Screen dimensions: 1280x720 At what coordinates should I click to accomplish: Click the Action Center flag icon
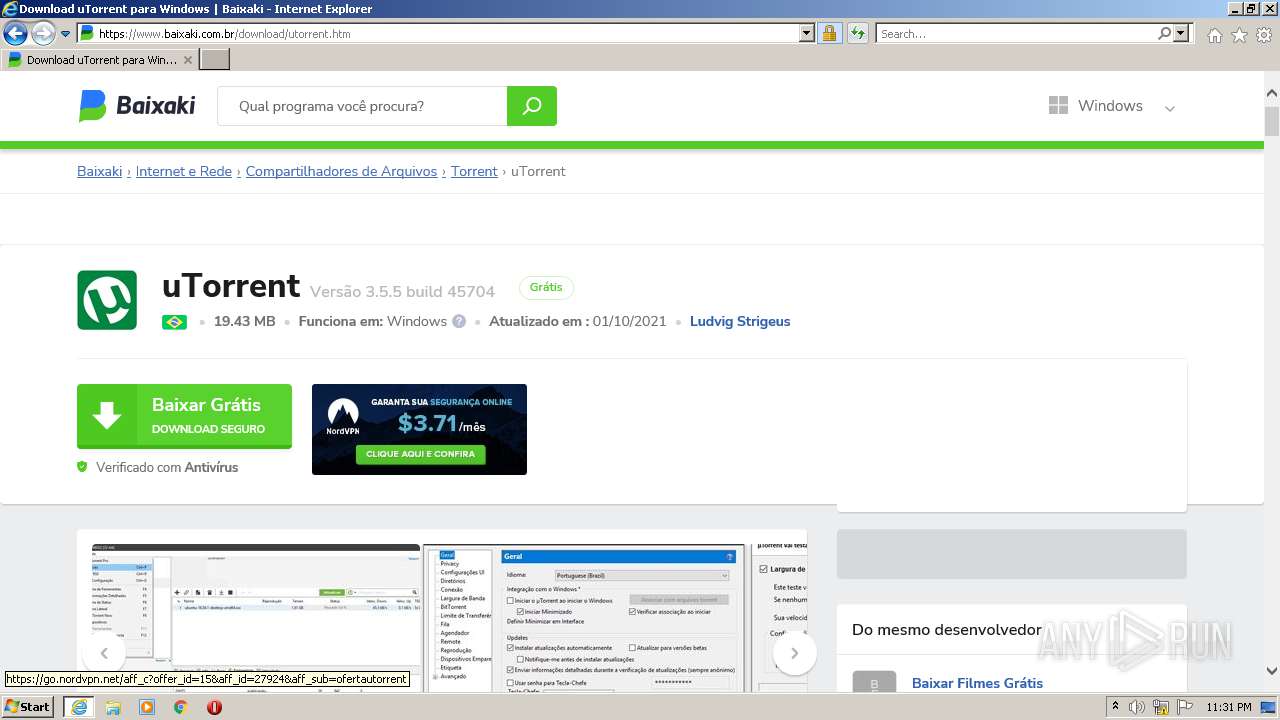[x=1183, y=707]
